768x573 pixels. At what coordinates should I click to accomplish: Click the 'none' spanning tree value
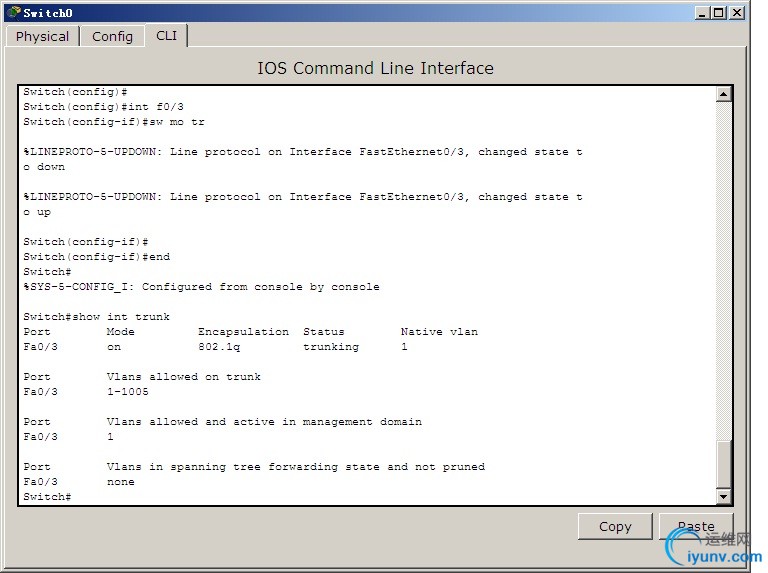120,482
